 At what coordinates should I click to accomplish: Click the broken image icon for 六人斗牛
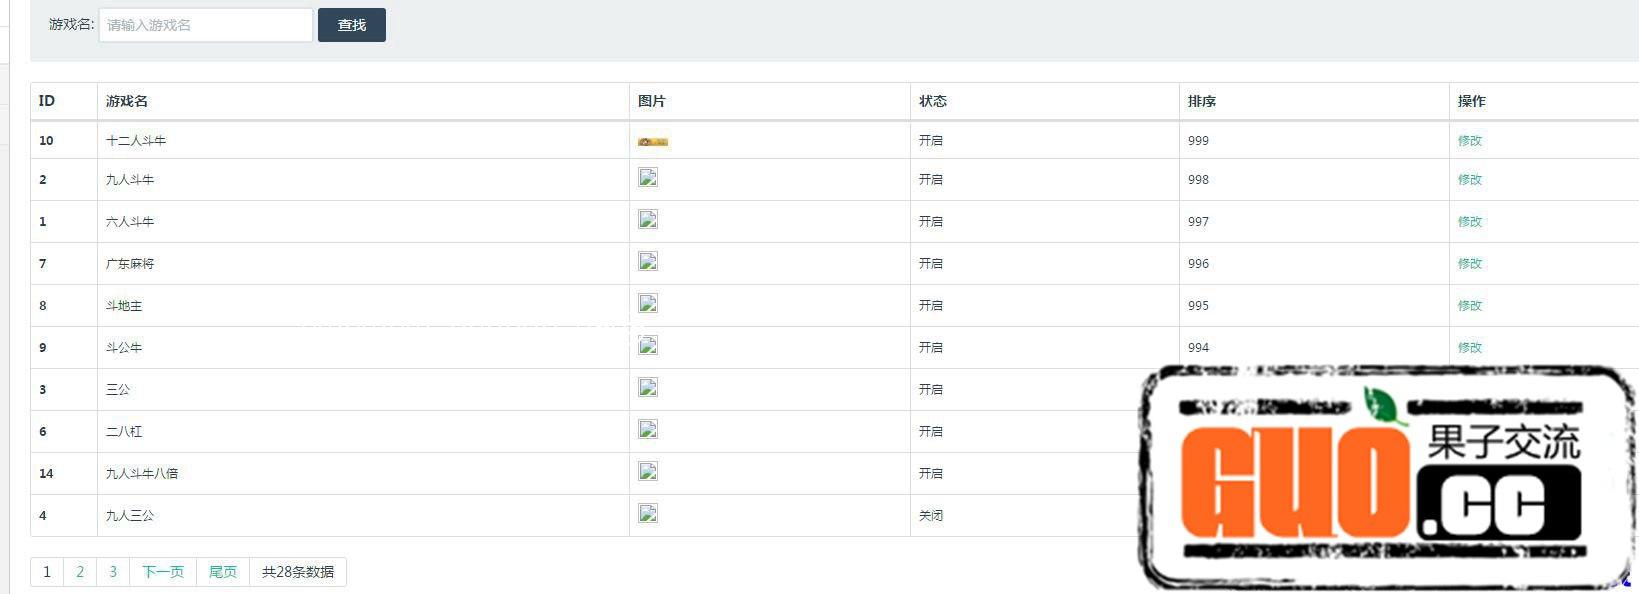[648, 220]
